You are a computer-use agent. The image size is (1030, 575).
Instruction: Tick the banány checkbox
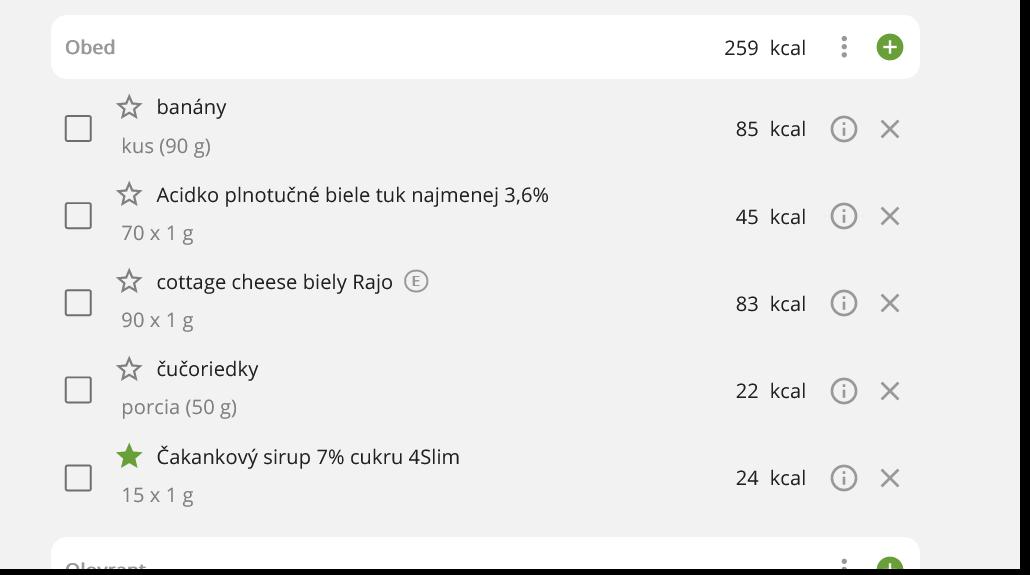78,129
